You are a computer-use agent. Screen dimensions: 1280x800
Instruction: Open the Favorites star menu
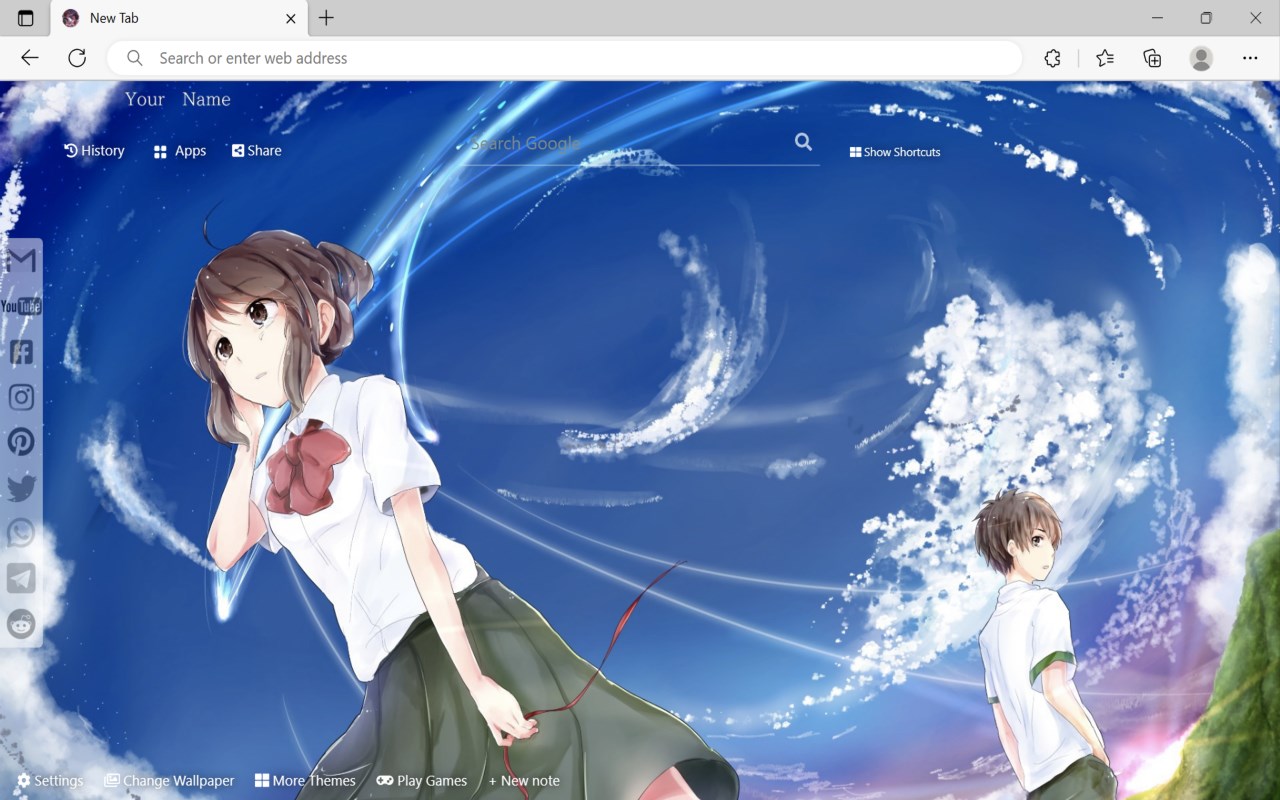point(1104,58)
